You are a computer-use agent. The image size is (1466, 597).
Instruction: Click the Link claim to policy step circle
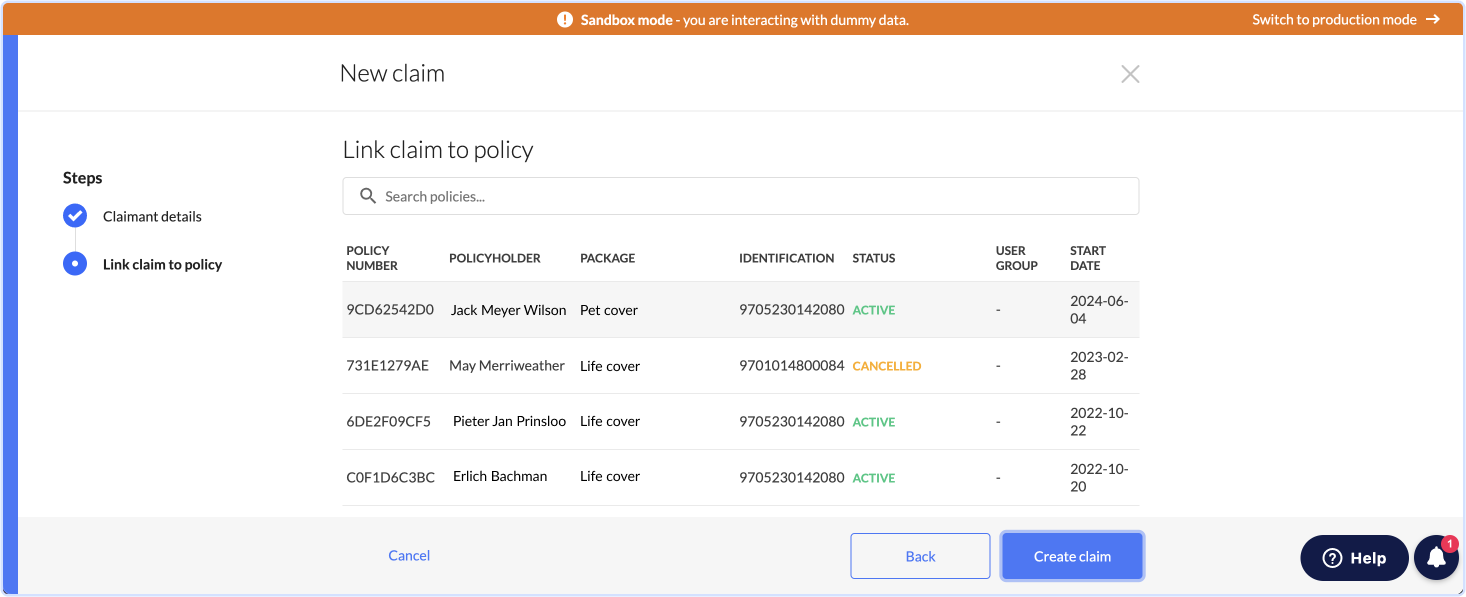[x=75, y=264]
